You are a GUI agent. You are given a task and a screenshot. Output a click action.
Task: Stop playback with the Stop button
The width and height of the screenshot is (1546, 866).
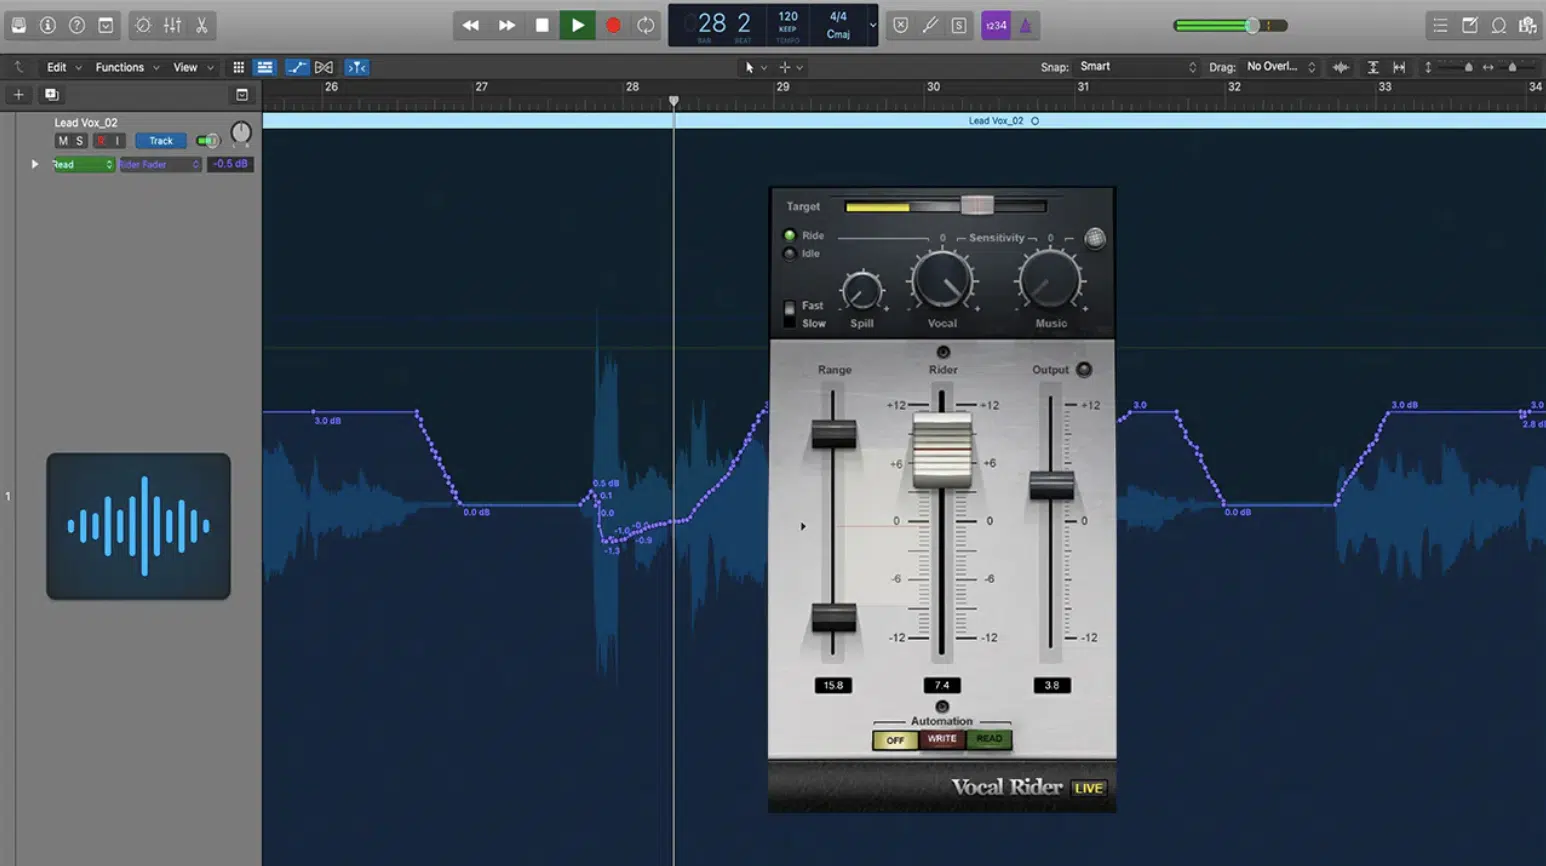point(542,25)
